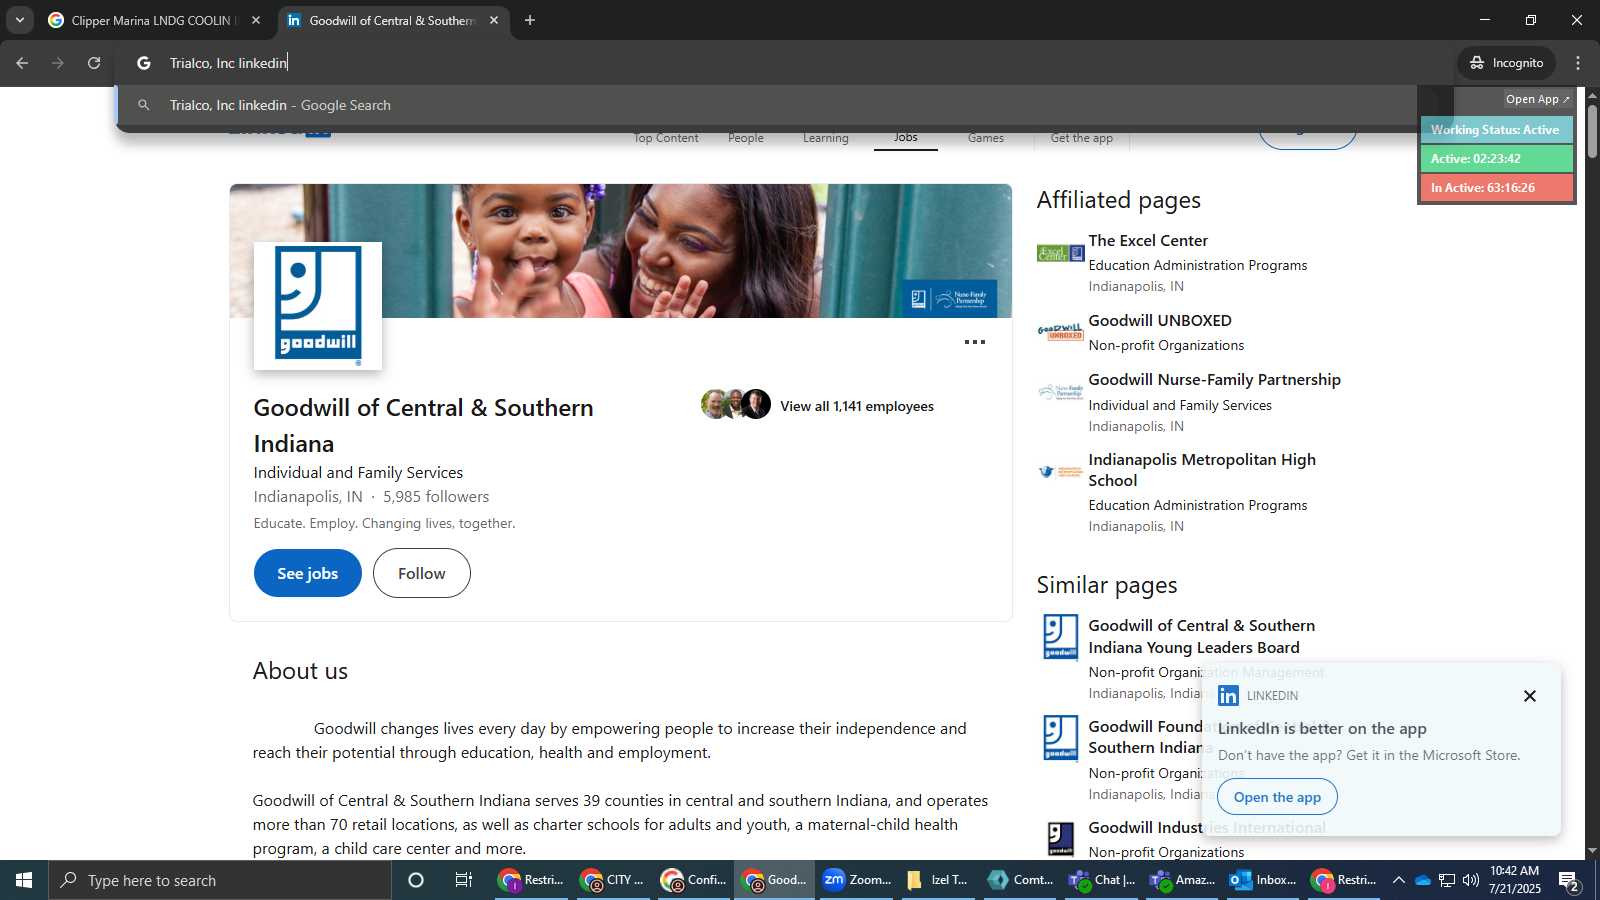Click the See jobs button
Screen dimensions: 1600x900
[307, 573]
